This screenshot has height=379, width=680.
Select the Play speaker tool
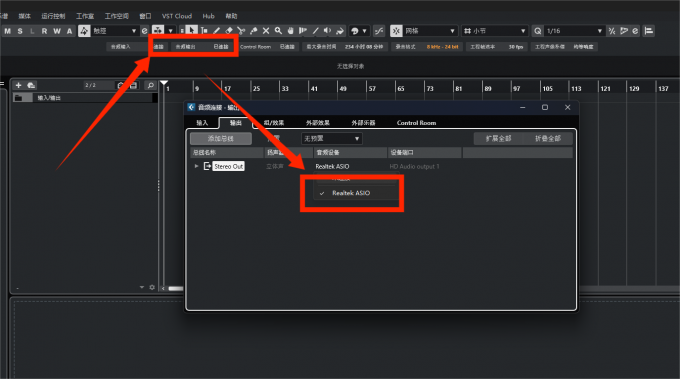(327, 31)
